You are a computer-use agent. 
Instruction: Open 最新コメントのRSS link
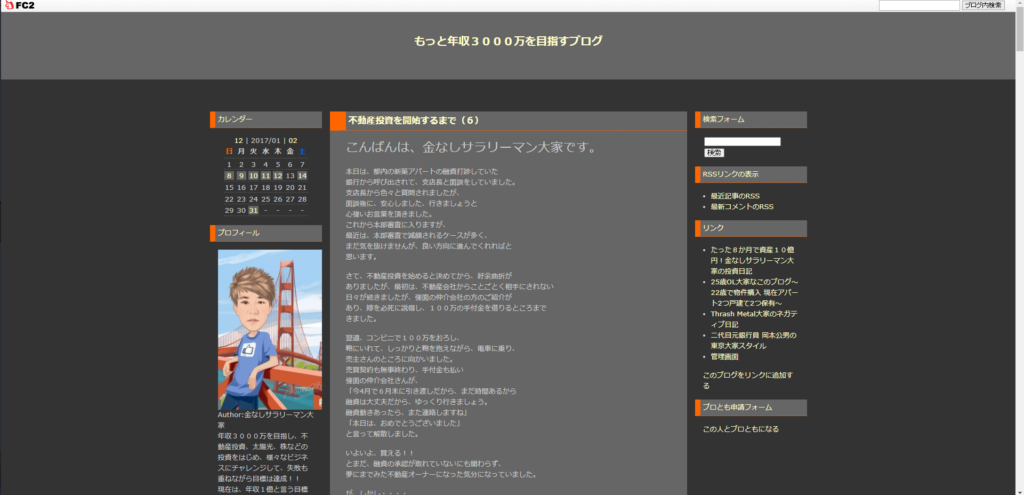coord(742,206)
